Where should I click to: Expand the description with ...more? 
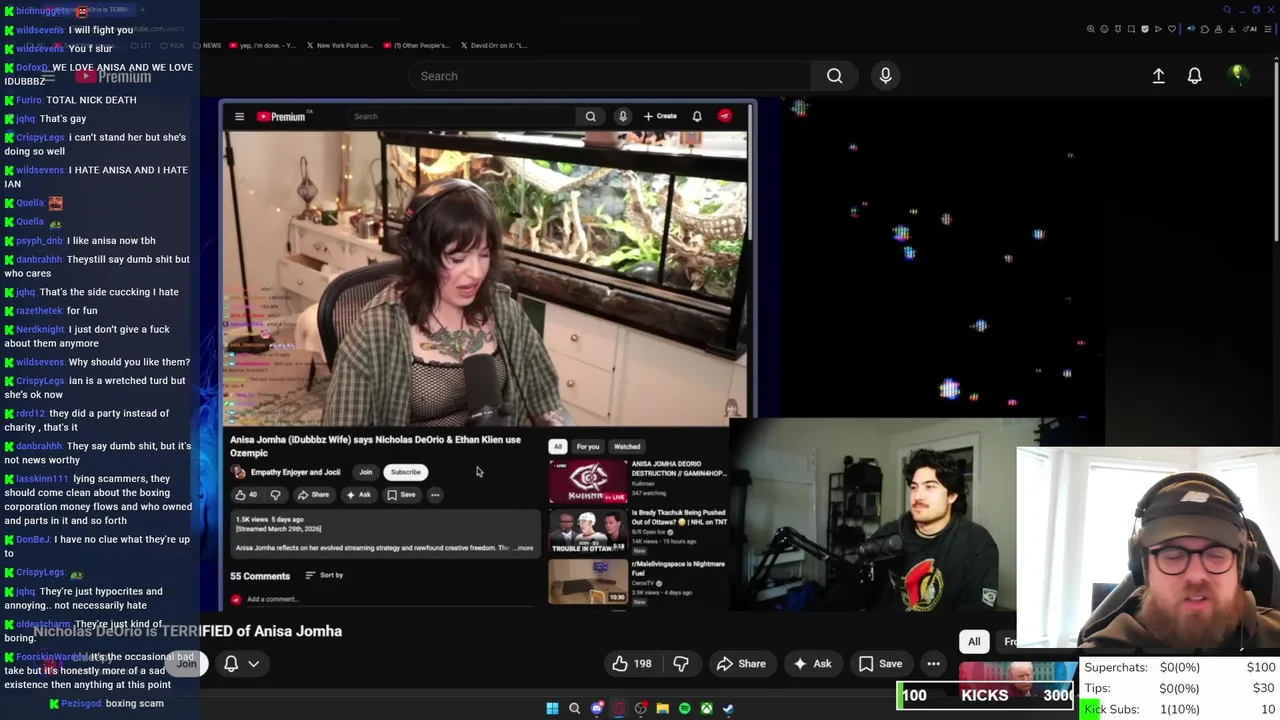click(x=524, y=548)
